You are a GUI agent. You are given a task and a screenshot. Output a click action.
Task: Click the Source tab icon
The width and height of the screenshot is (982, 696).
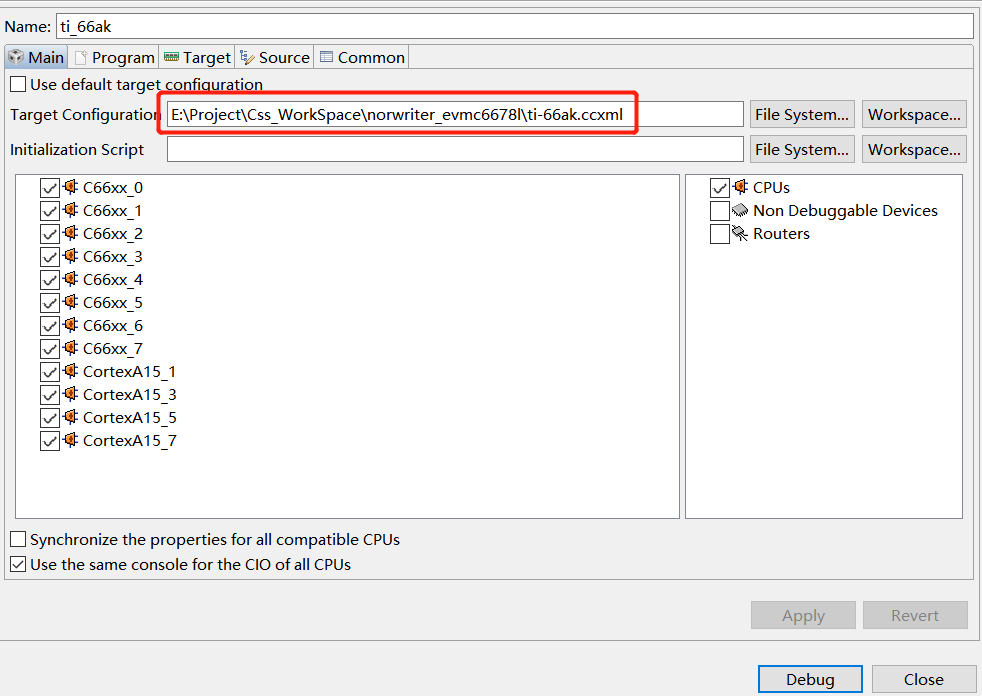(x=245, y=57)
